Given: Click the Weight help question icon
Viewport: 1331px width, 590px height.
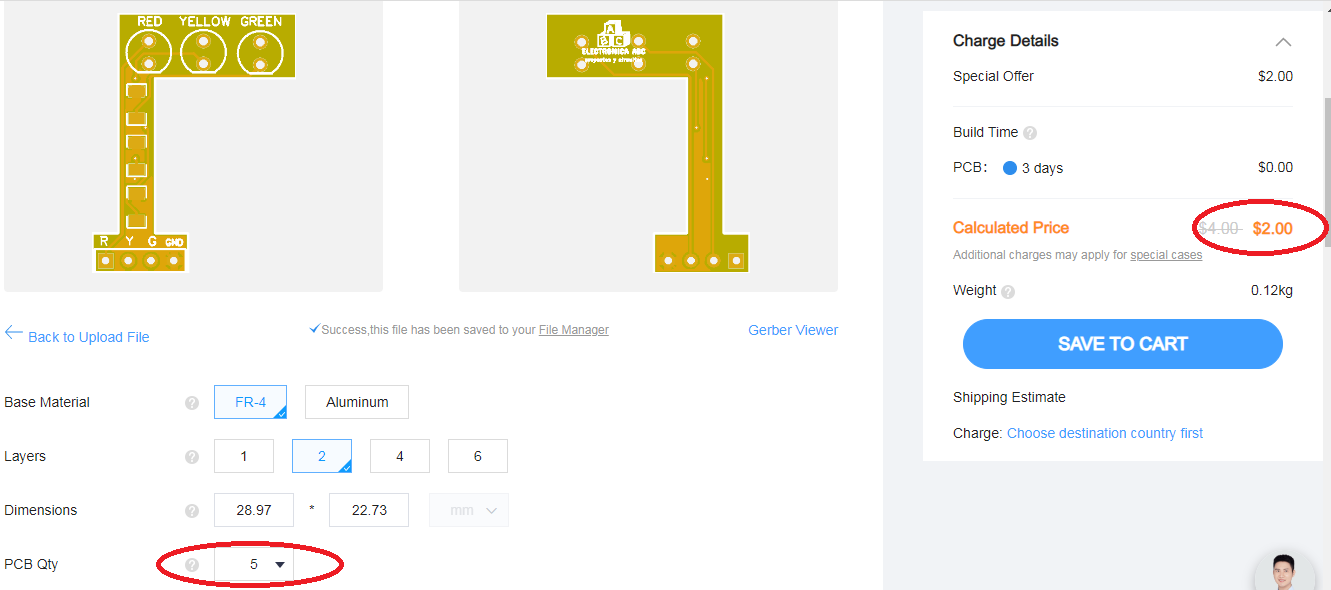Looking at the screenshot, I should coord(1008,292).
